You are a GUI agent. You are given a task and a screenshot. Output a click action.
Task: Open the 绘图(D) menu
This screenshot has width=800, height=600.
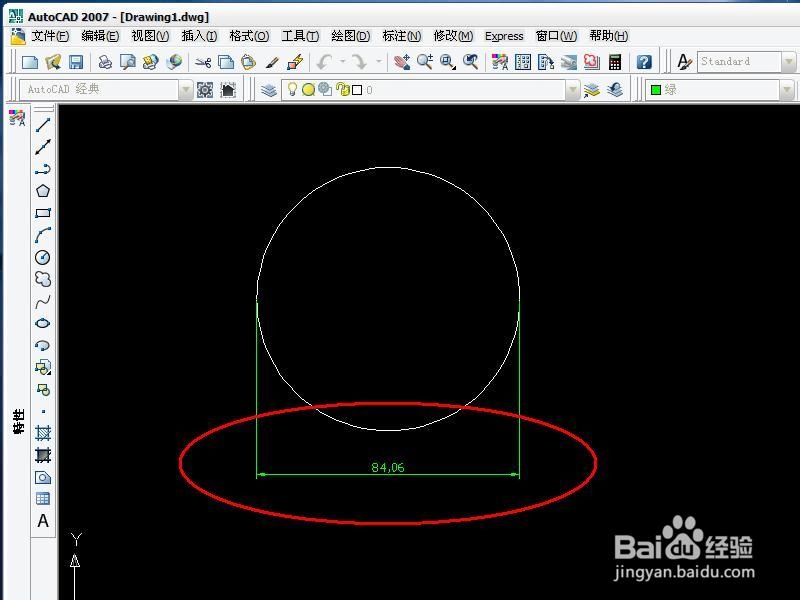coord(351,36)
